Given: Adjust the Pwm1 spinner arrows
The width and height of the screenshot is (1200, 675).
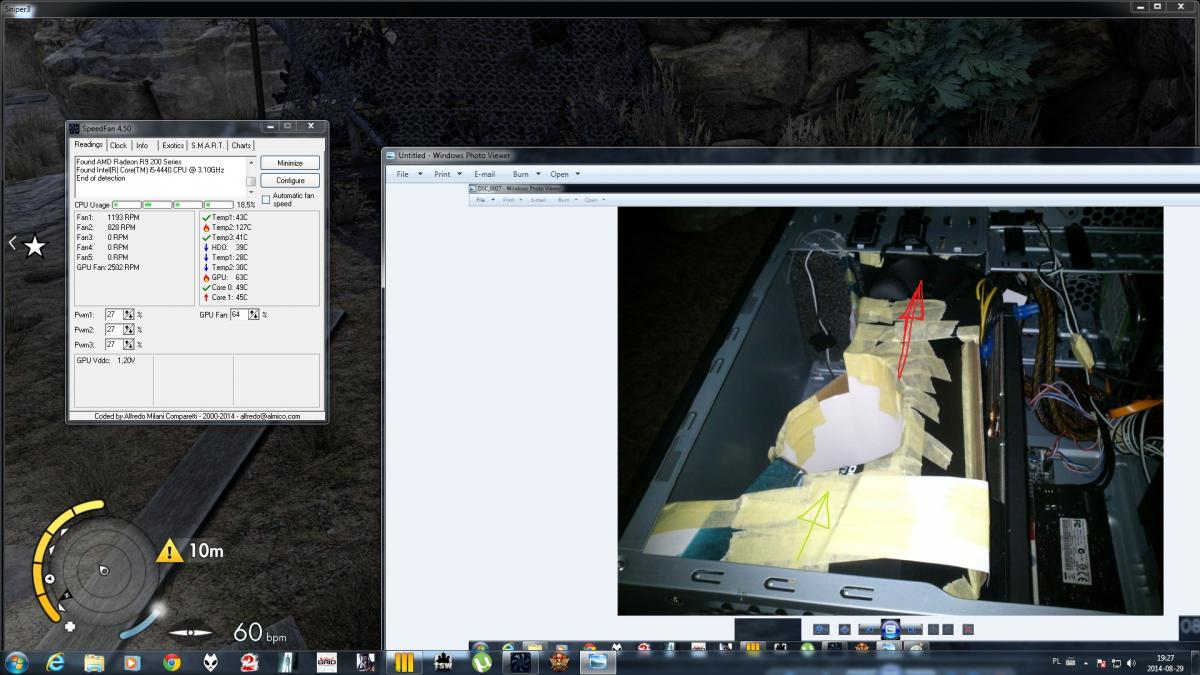Looking at the screenshot, I should pos(129,314).
